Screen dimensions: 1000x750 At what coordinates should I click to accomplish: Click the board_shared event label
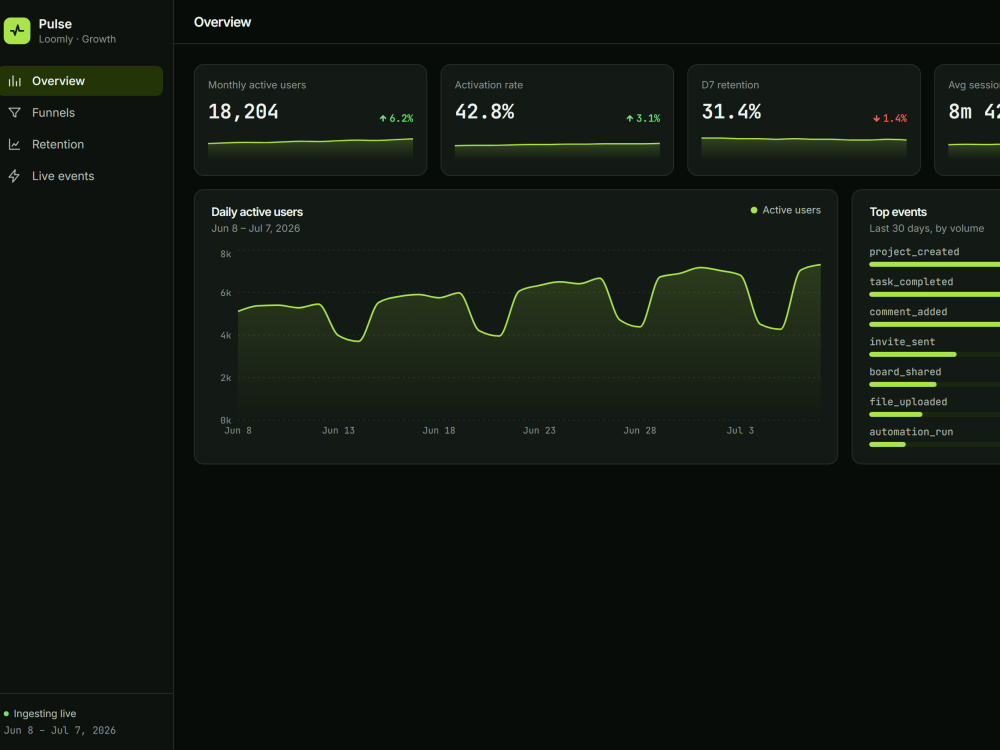tap(905, 372)
